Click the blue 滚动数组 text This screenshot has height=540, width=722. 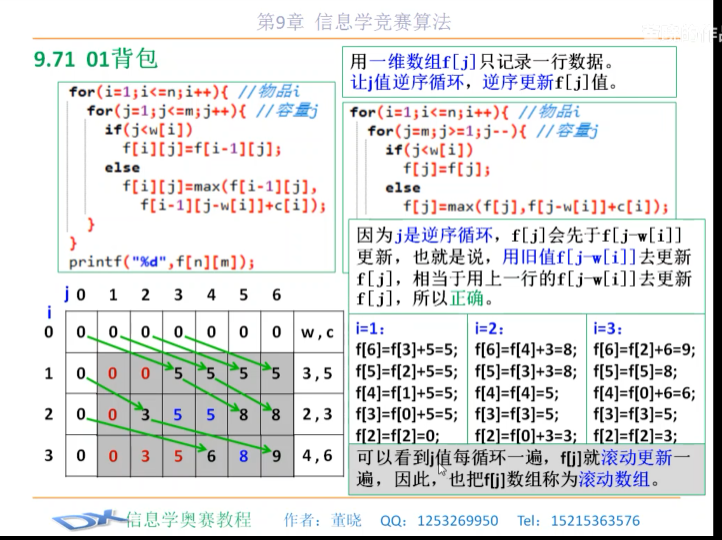click(614, 479)
